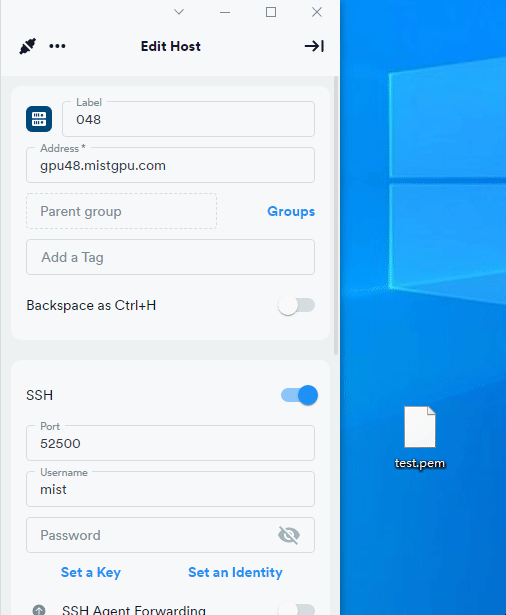Open the Groups link
Screen dimensions: 506x615
point(291,211)
